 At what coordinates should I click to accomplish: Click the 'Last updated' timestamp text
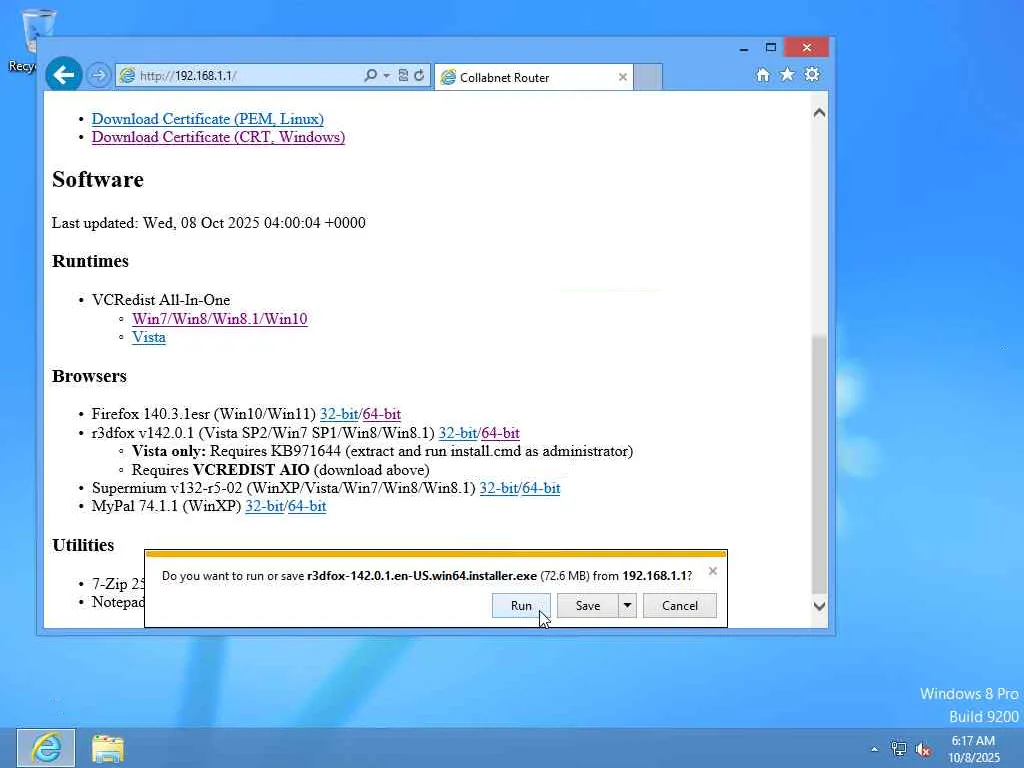pyautogui.click(x=209, y=223)
